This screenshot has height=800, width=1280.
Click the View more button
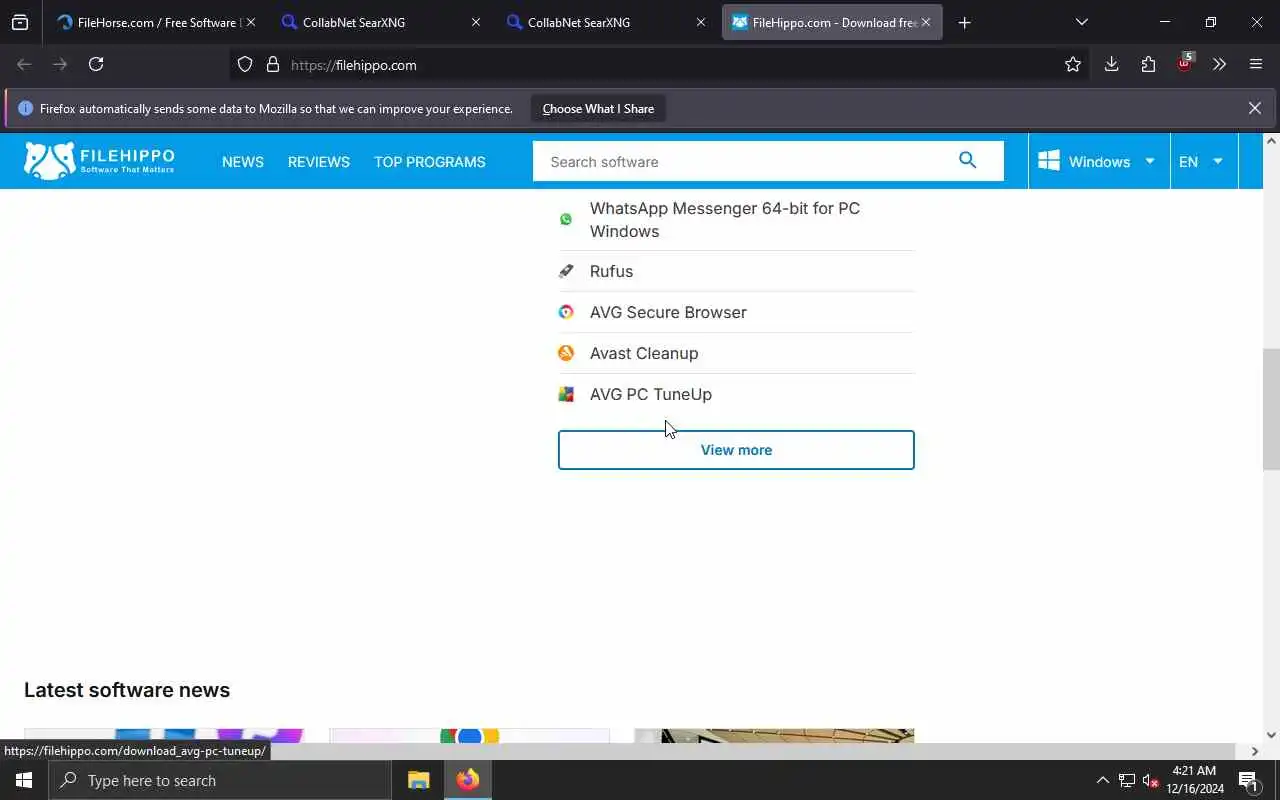[736, 450]
